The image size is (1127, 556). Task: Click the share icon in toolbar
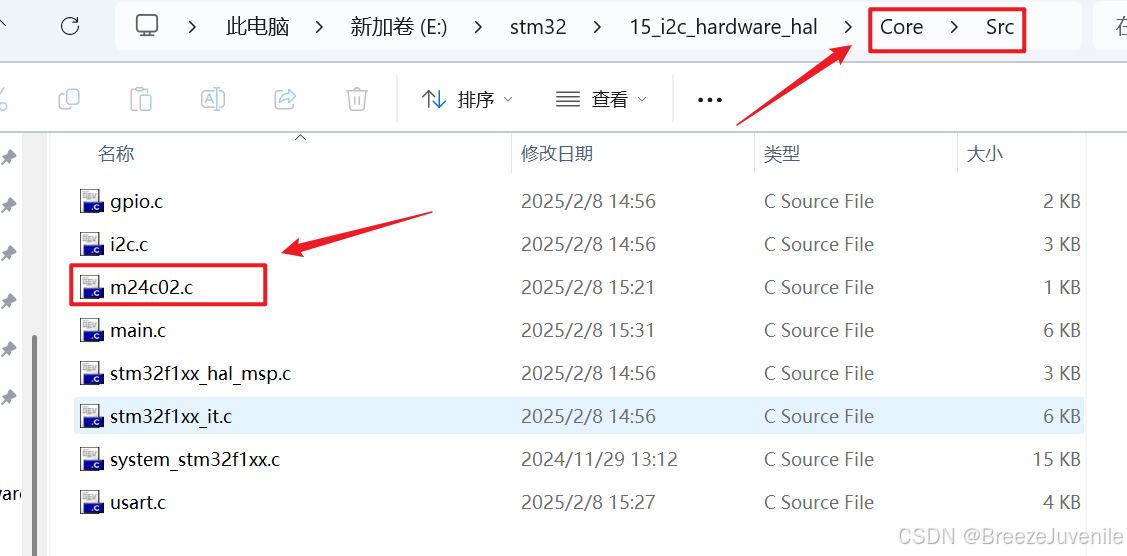click(x=286, y=99)
